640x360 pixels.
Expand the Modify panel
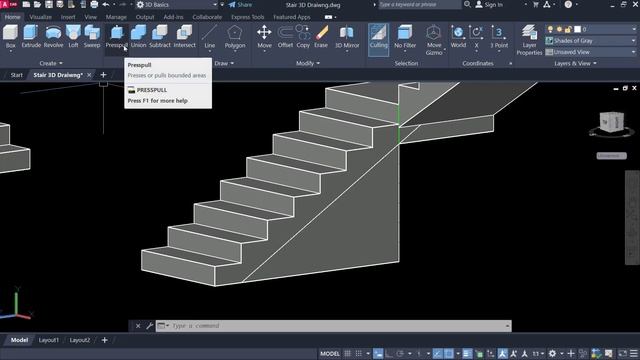coord(308,63)
